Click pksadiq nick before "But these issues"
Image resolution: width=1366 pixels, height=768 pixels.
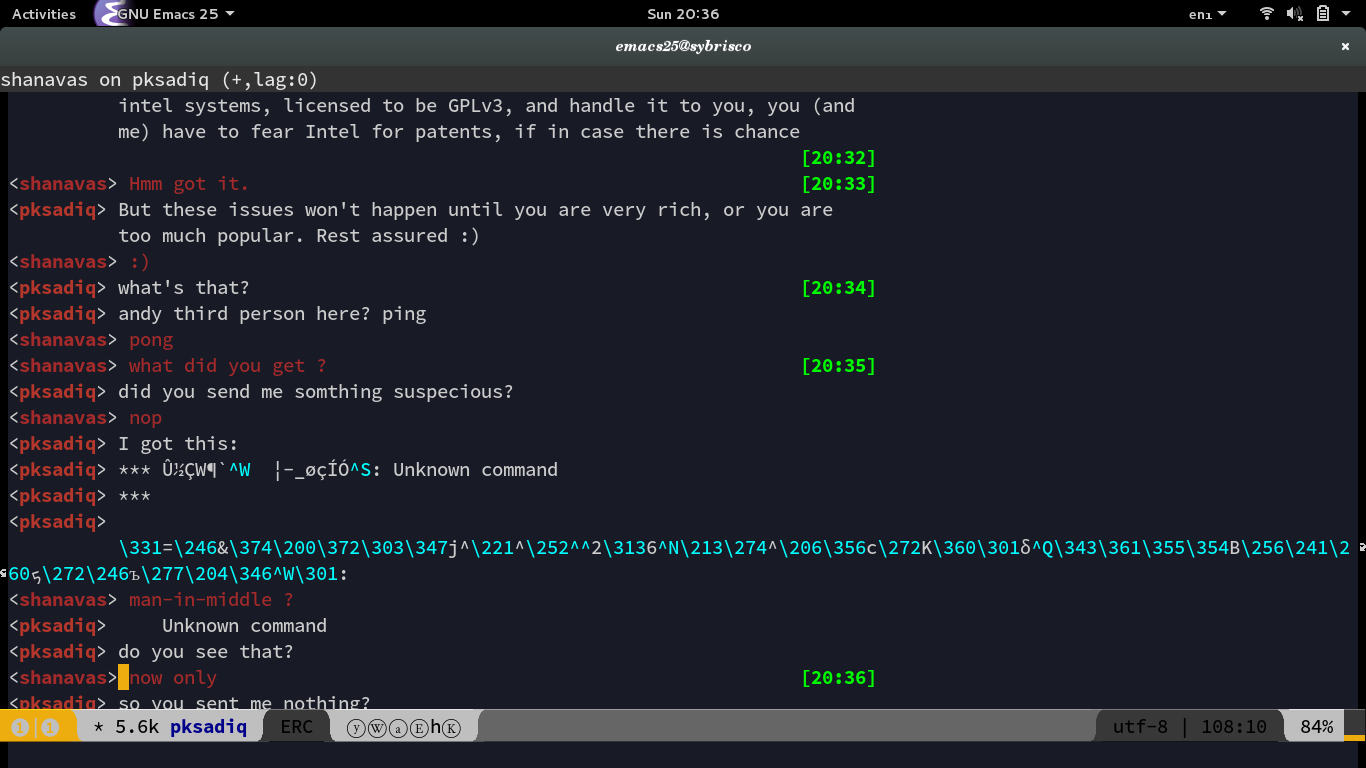tap(57, 209)
